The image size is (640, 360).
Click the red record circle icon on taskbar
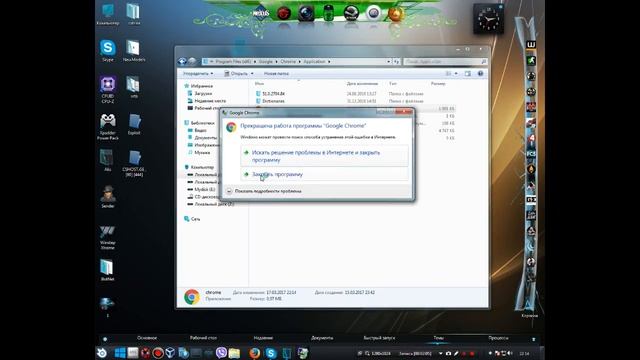[158, 353]
